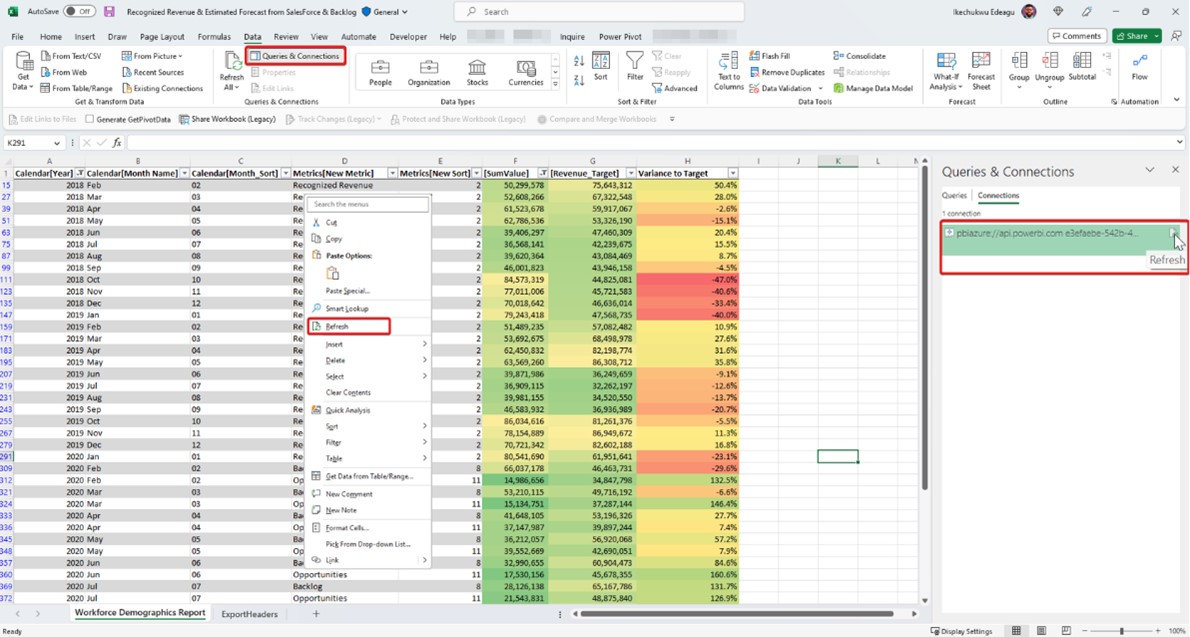Open the Variance to Target filter dropdown
1190x637 pixels.
coord(732,173)
